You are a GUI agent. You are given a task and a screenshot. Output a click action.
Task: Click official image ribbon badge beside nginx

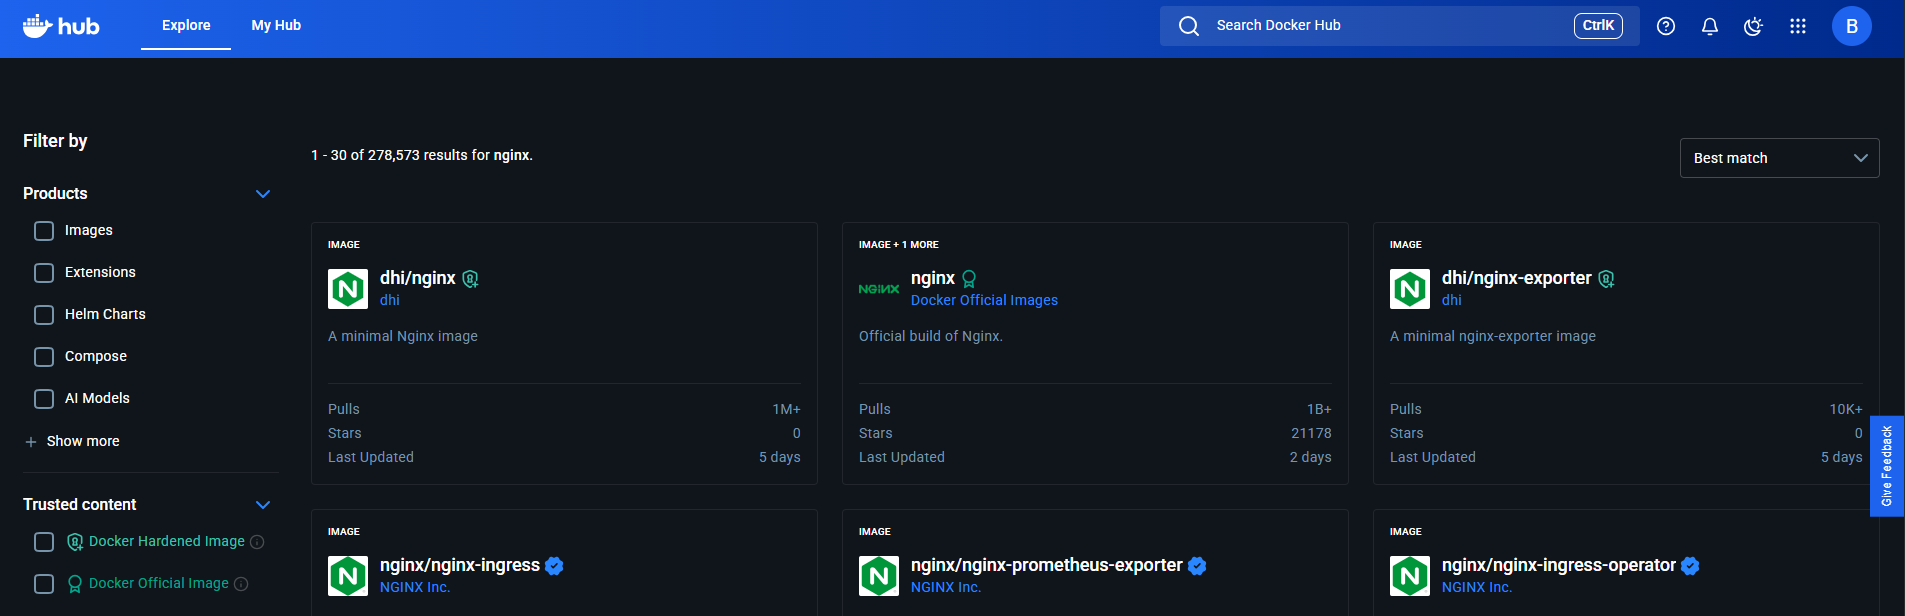969,279
